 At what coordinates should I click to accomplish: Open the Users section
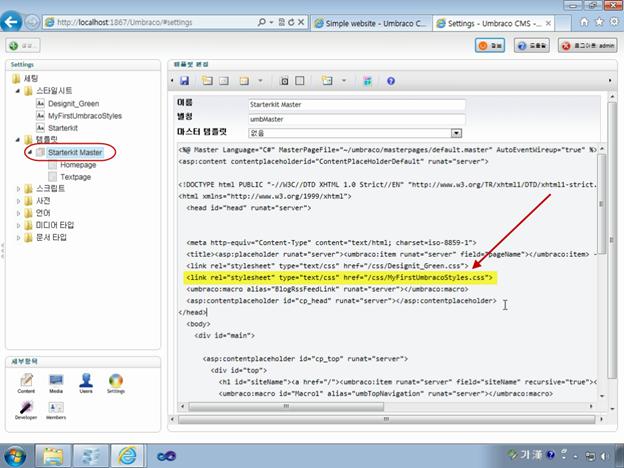pos(86,383)
